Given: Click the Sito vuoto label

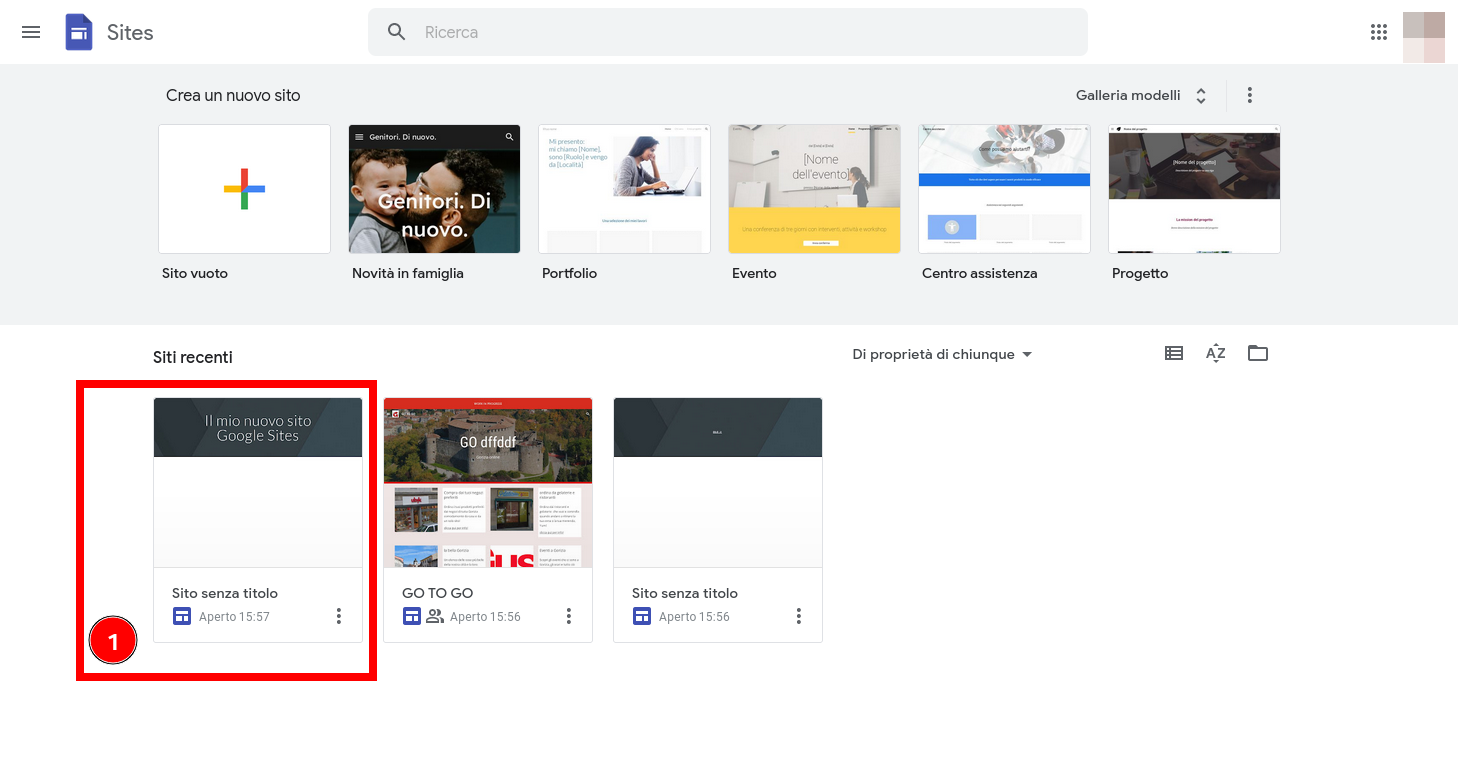Looking at the screenshot, I should click(x=195, y=273).
